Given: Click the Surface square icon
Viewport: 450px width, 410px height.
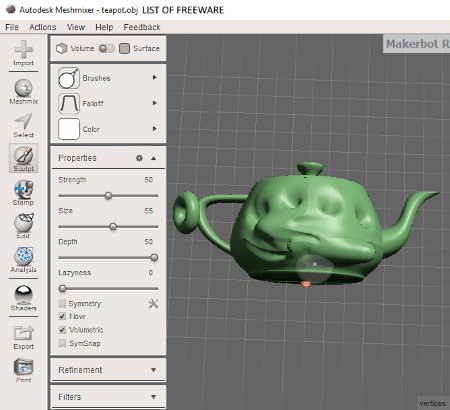Looking at the screenshot, I should tap(124, 49).
